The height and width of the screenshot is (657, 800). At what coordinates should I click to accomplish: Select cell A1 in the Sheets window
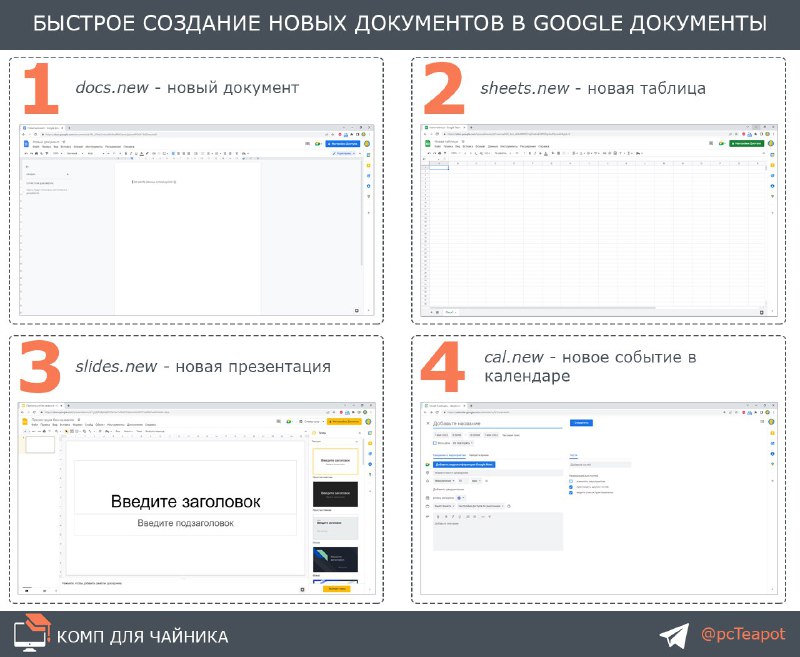click(439, 167)
